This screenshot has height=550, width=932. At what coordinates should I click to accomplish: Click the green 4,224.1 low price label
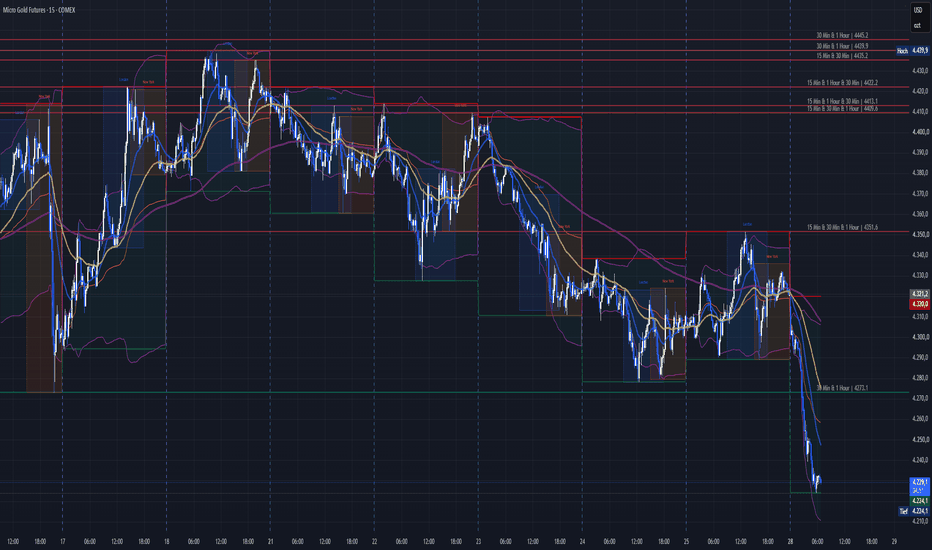click(x=920, y=501)
